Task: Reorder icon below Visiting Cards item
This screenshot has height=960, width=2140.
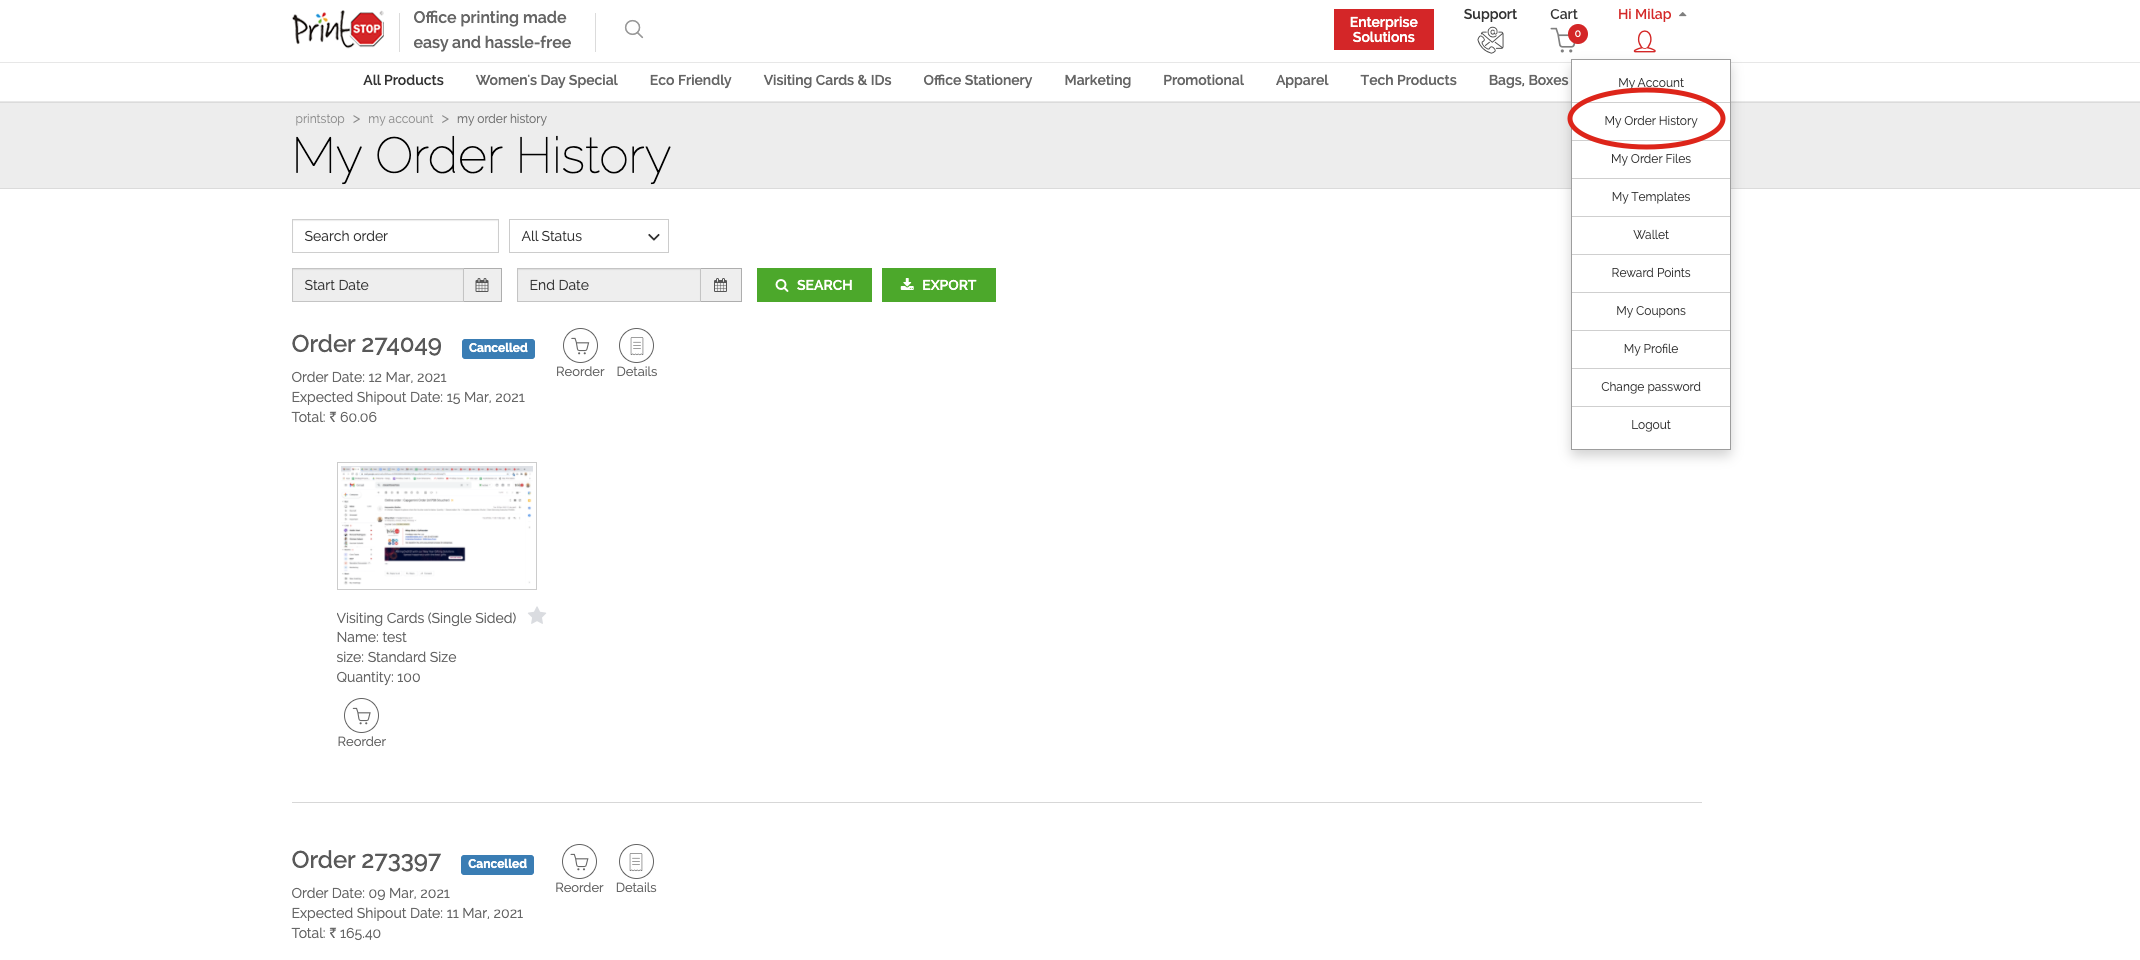Action: pos(362,716)
